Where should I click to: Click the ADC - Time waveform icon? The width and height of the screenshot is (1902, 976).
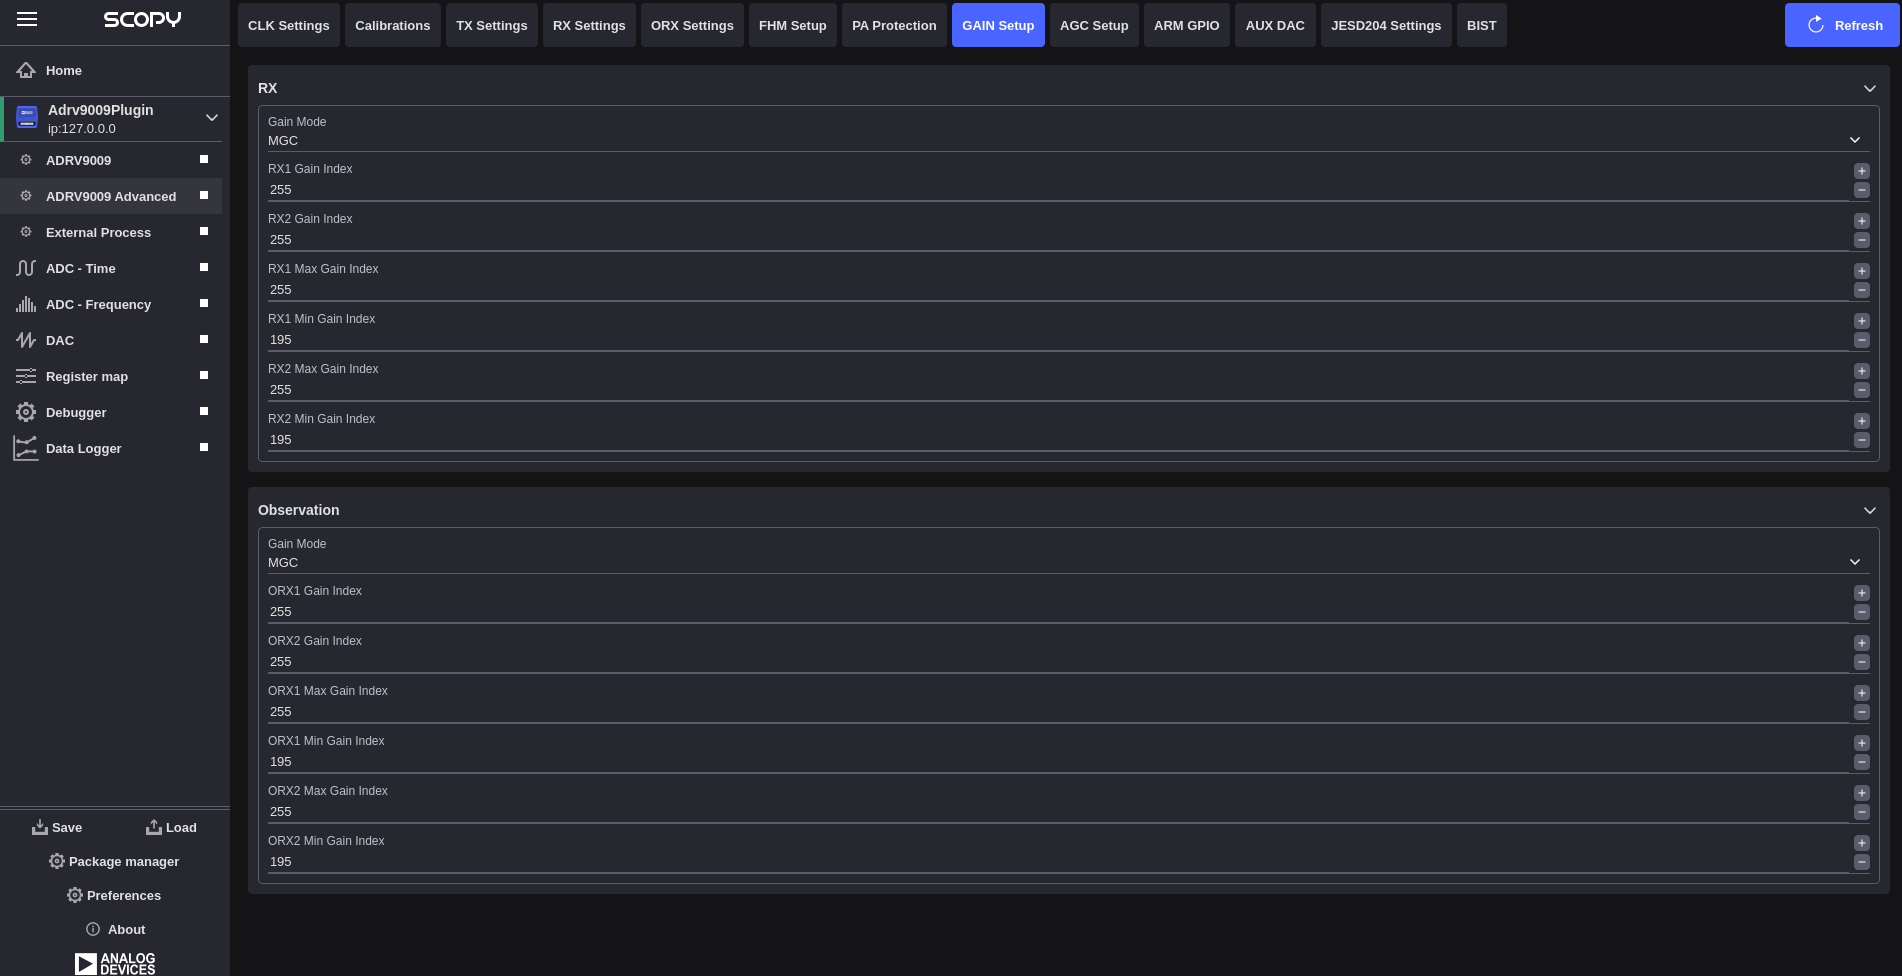coord(26,268)
